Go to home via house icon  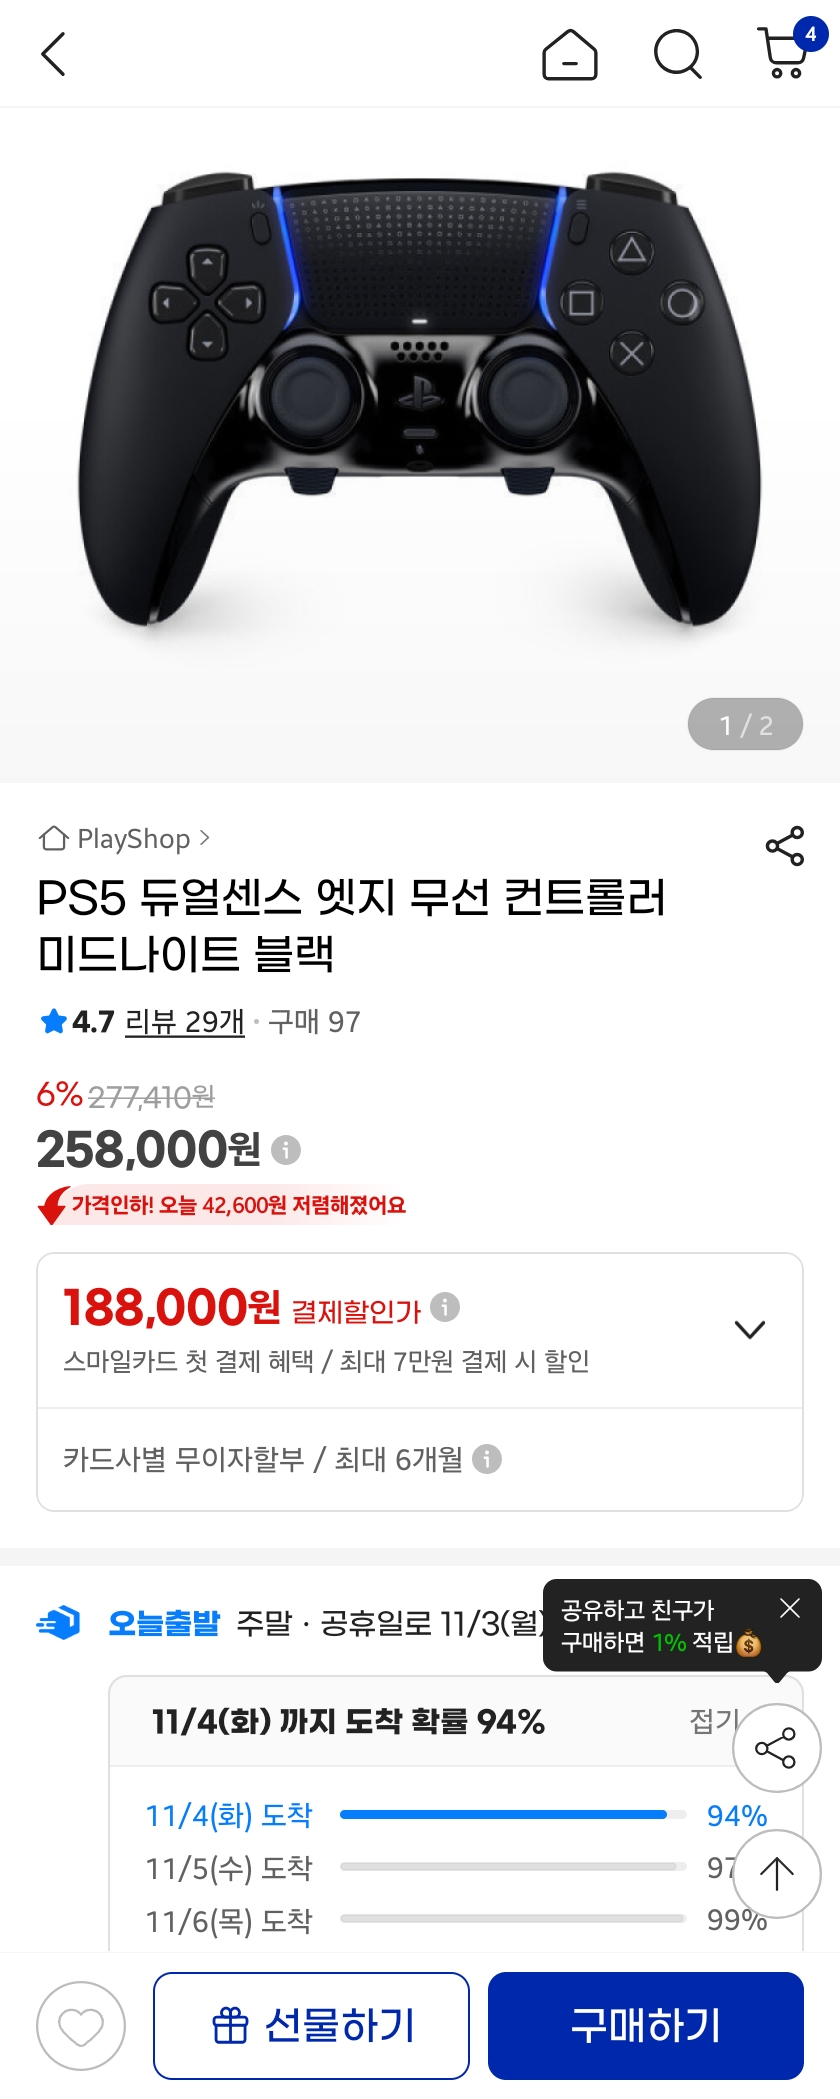pyautogui.click(x=569, y=54)
